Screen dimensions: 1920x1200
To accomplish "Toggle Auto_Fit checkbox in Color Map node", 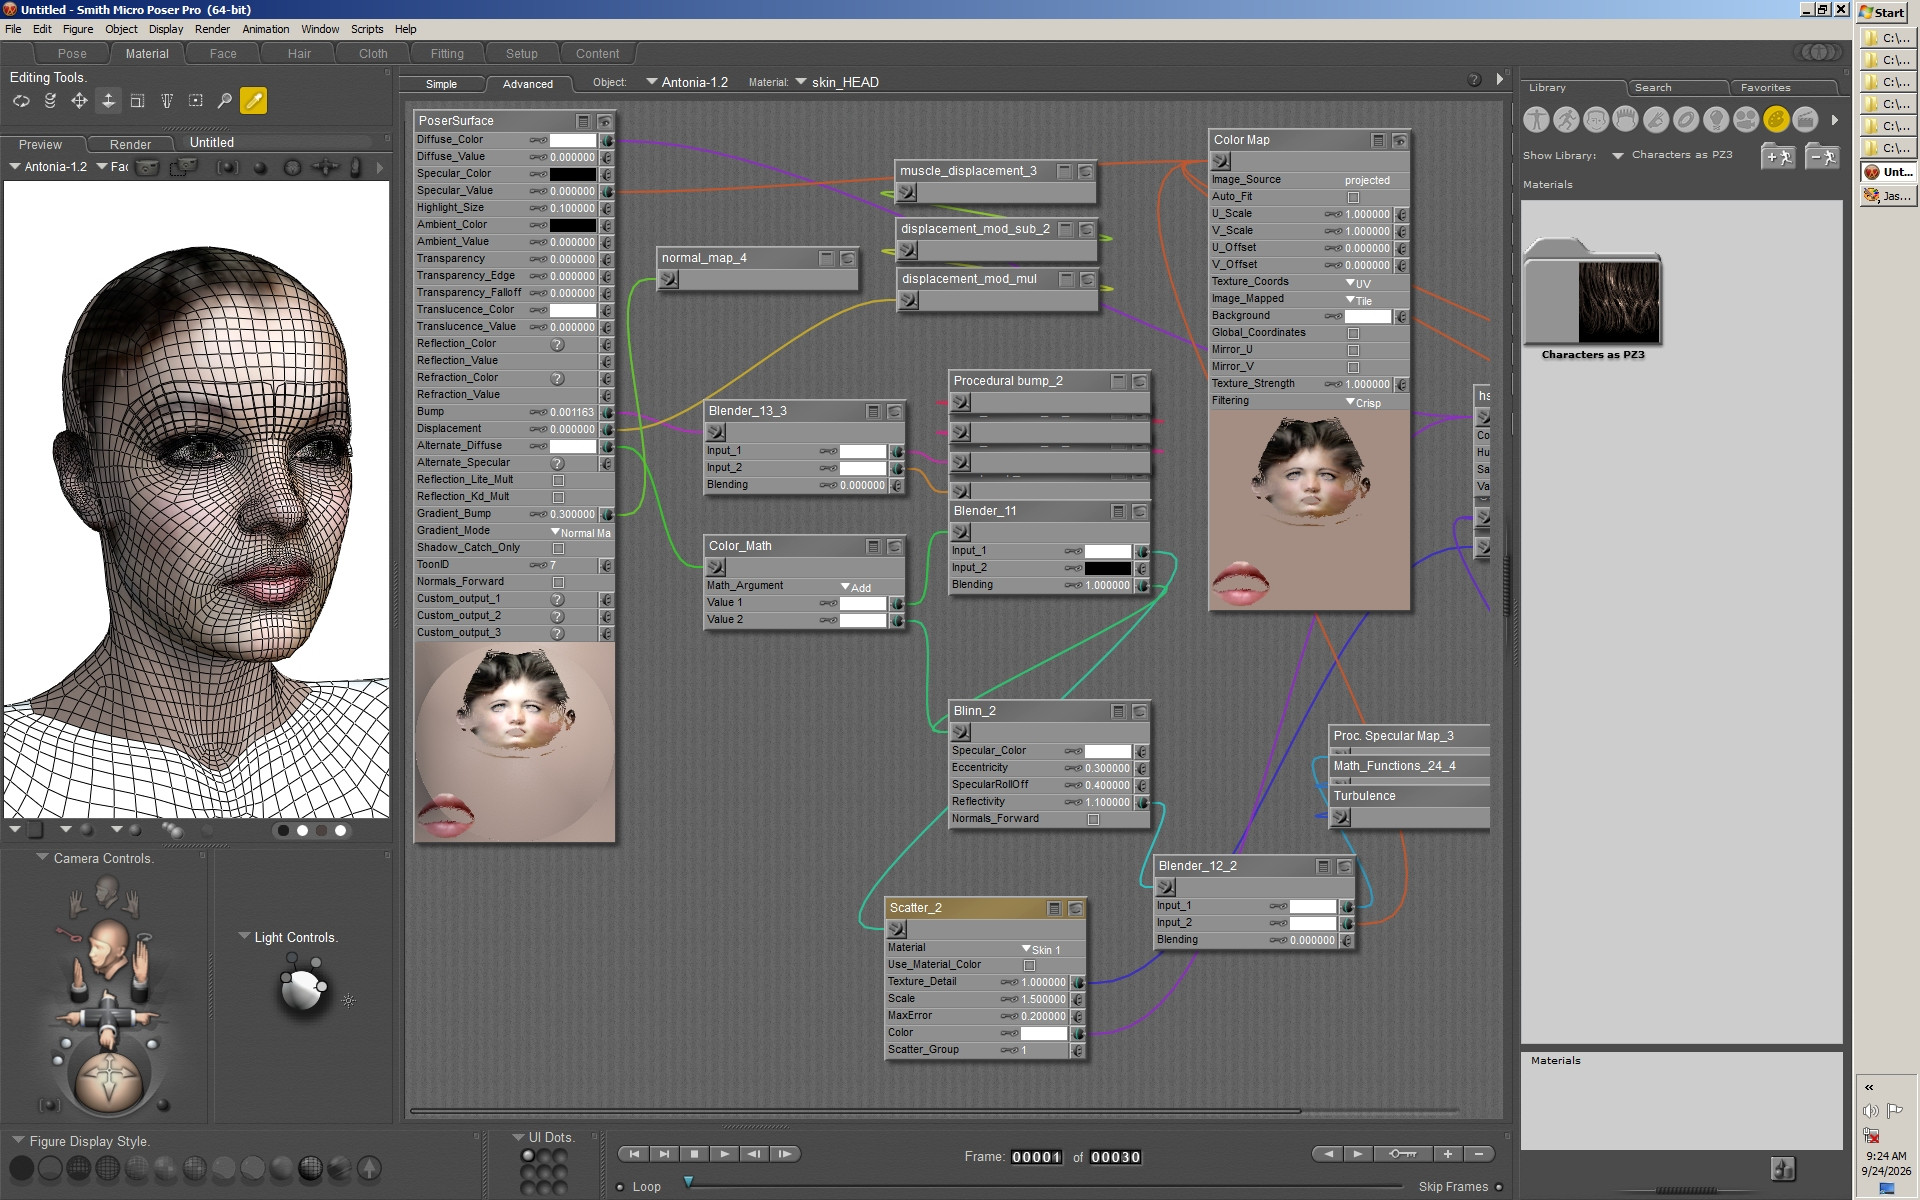I will pyautogui.click(x=1353, y=197).
